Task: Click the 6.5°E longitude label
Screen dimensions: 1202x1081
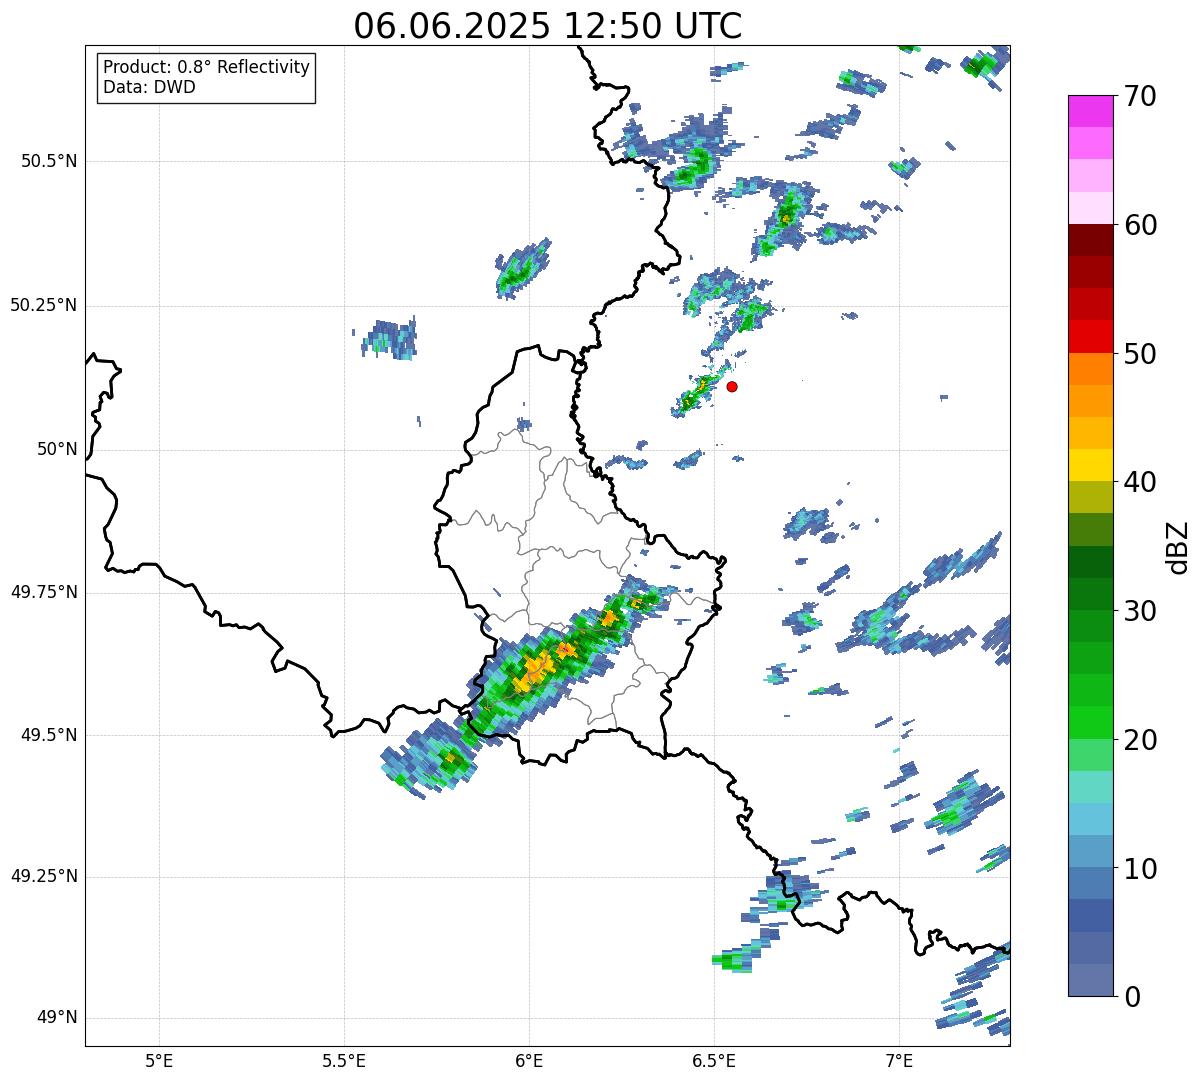Action: 714,1060
